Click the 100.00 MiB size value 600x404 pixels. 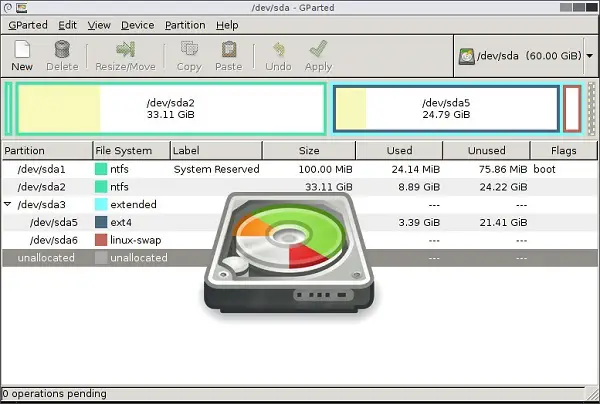[x=325, y=169]
